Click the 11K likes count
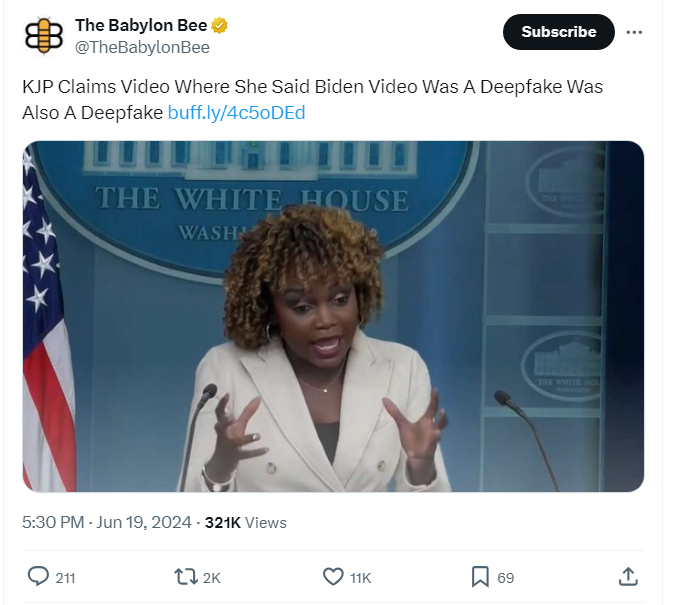 click(x=360, y=578)
